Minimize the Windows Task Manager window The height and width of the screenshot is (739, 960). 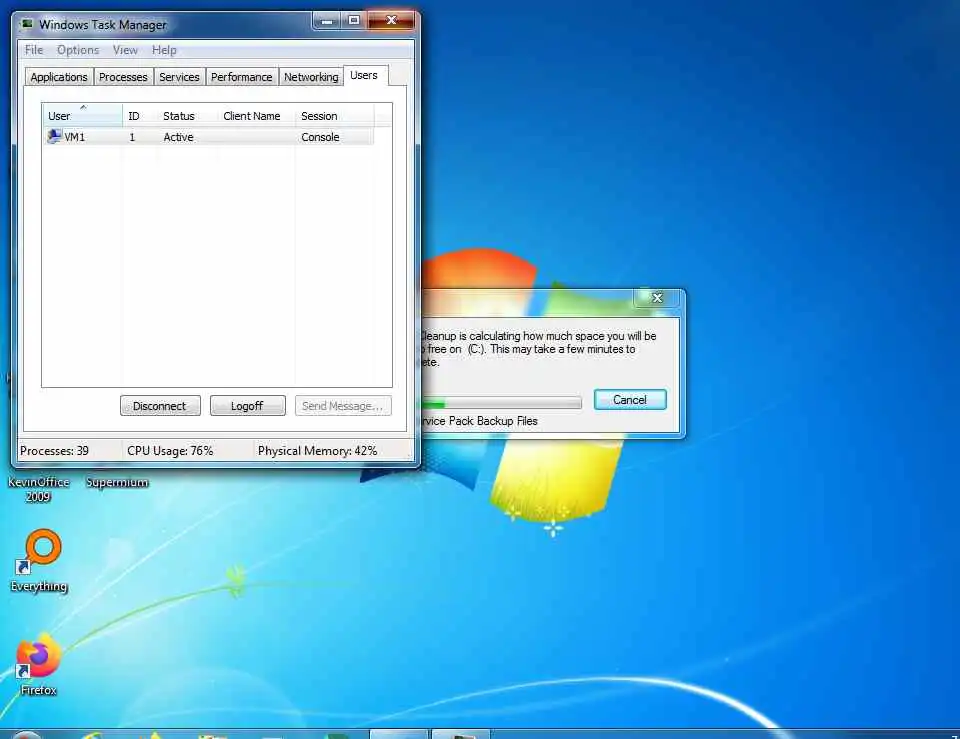[x=327, y=21]
